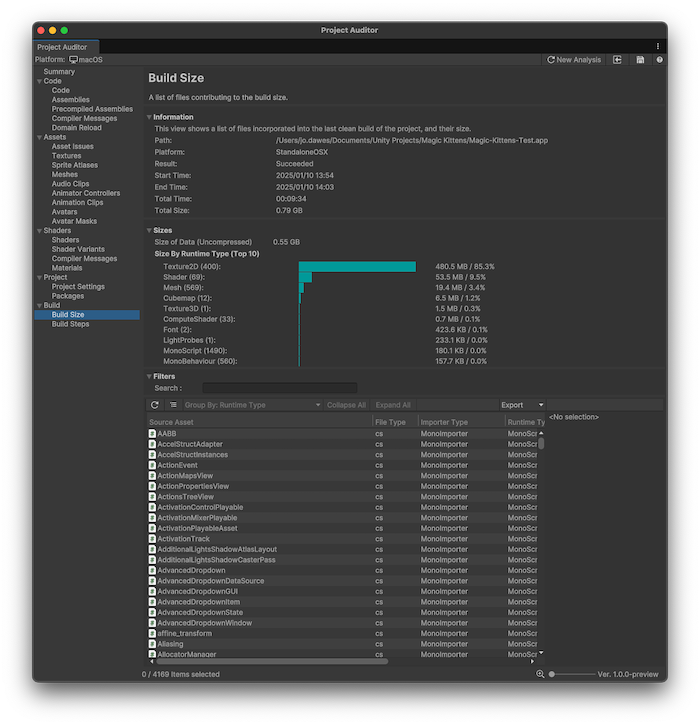700x725 pixels.
Task: Click the table refresh icon
Action: tap(155, 405)
